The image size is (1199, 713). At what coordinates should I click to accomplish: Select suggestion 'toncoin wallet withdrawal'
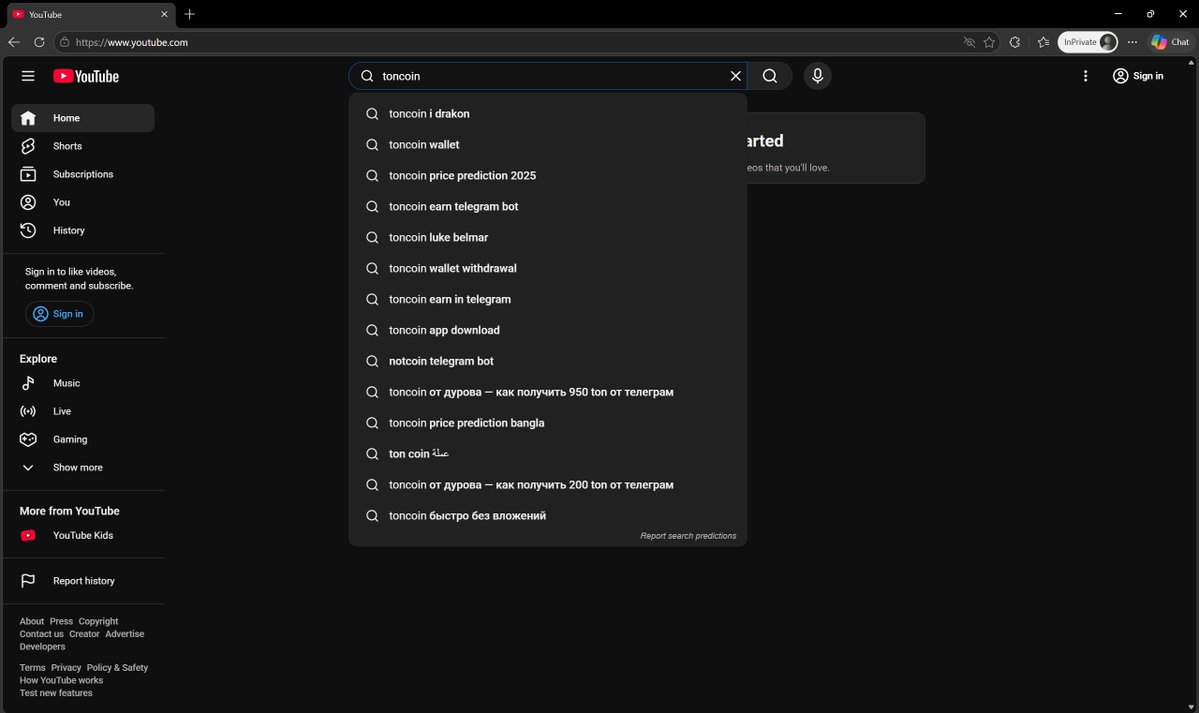[x=548, y=269]
